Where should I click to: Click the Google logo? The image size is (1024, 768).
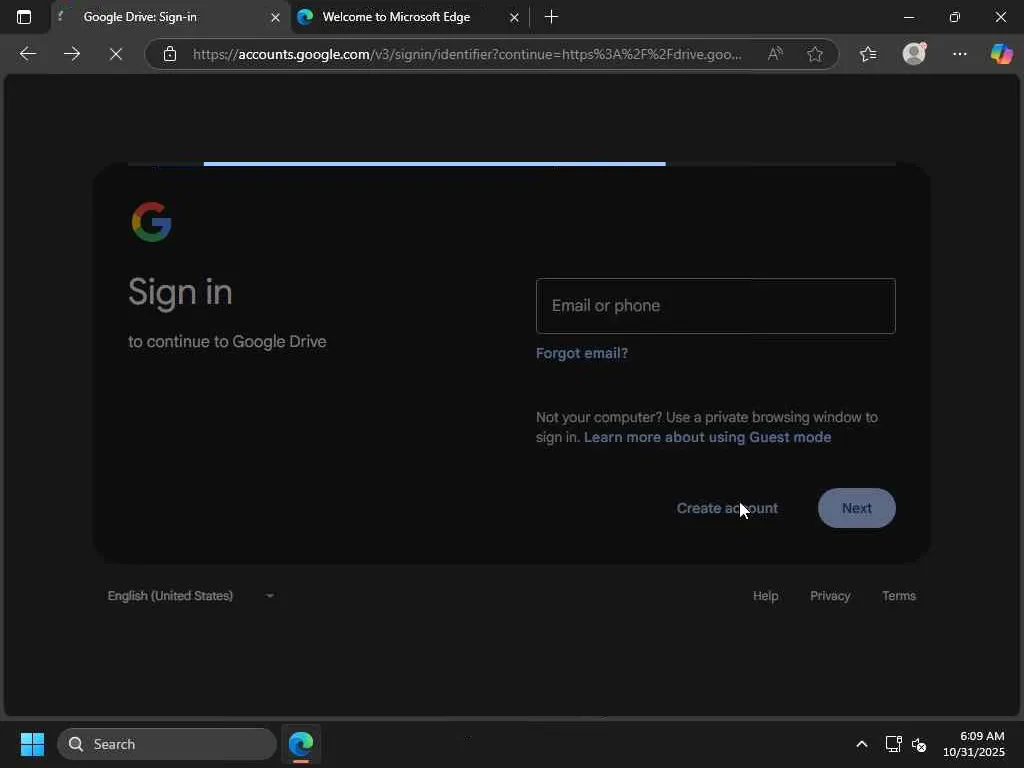(152, 222)
